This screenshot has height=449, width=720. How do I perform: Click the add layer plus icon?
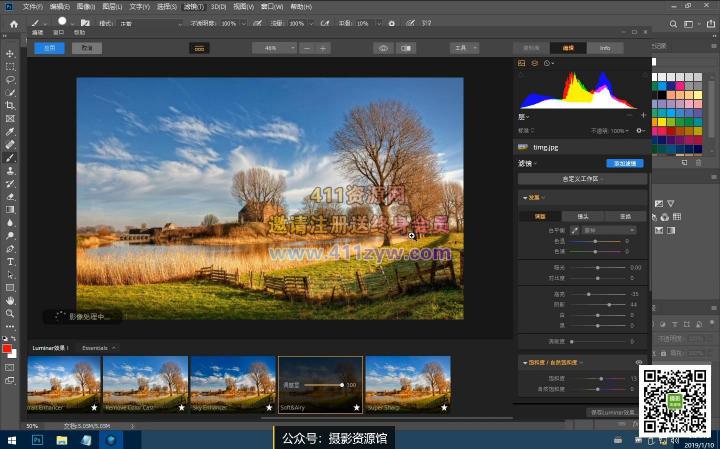click(x=643, y=115)
